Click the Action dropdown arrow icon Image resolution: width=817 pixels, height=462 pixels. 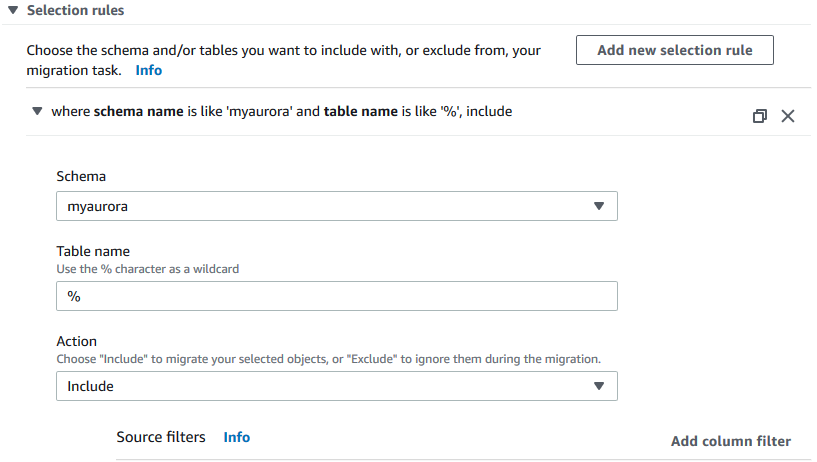point(599,386)
